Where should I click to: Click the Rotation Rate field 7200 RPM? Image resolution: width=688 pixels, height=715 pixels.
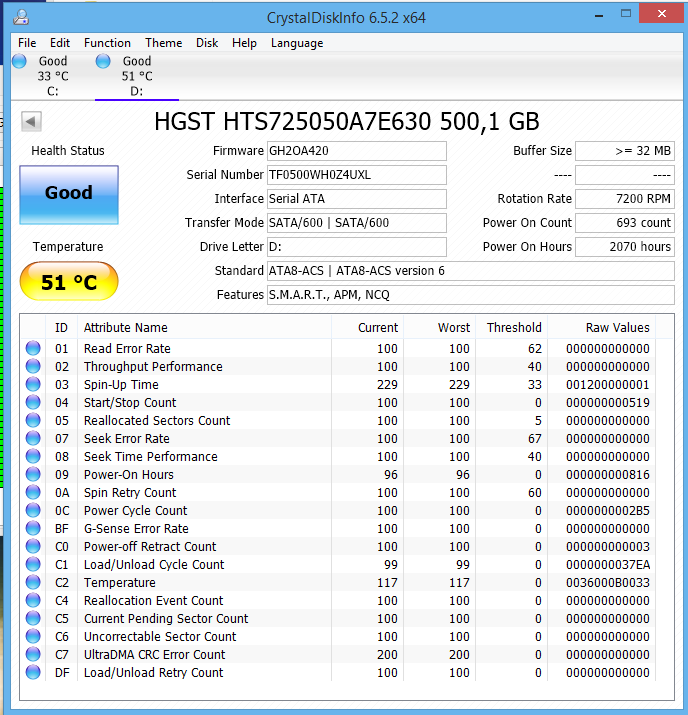coord(625,199)
